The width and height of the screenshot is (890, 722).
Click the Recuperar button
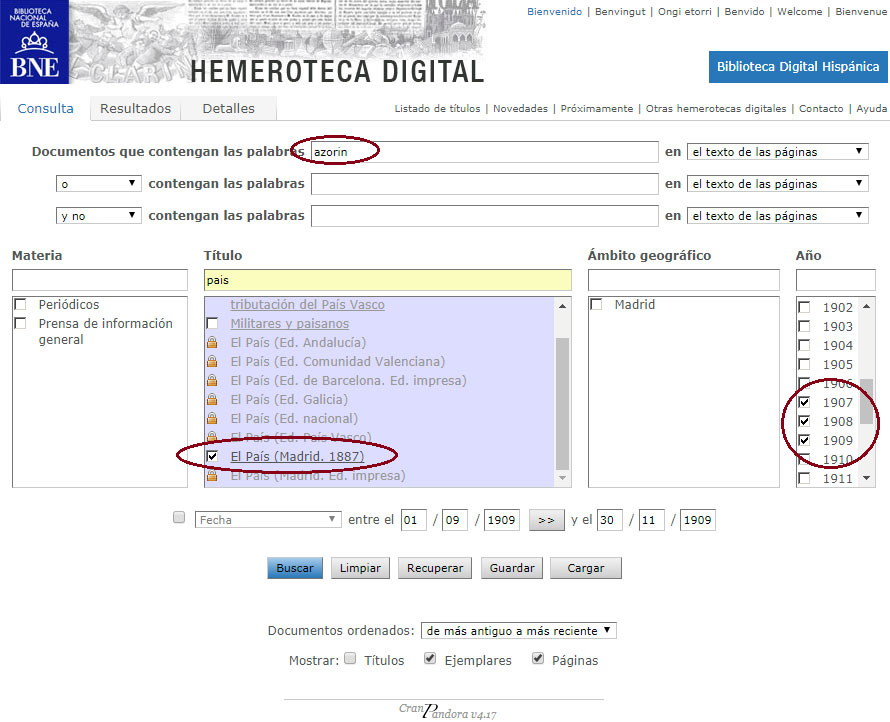(x=435, y=568)
